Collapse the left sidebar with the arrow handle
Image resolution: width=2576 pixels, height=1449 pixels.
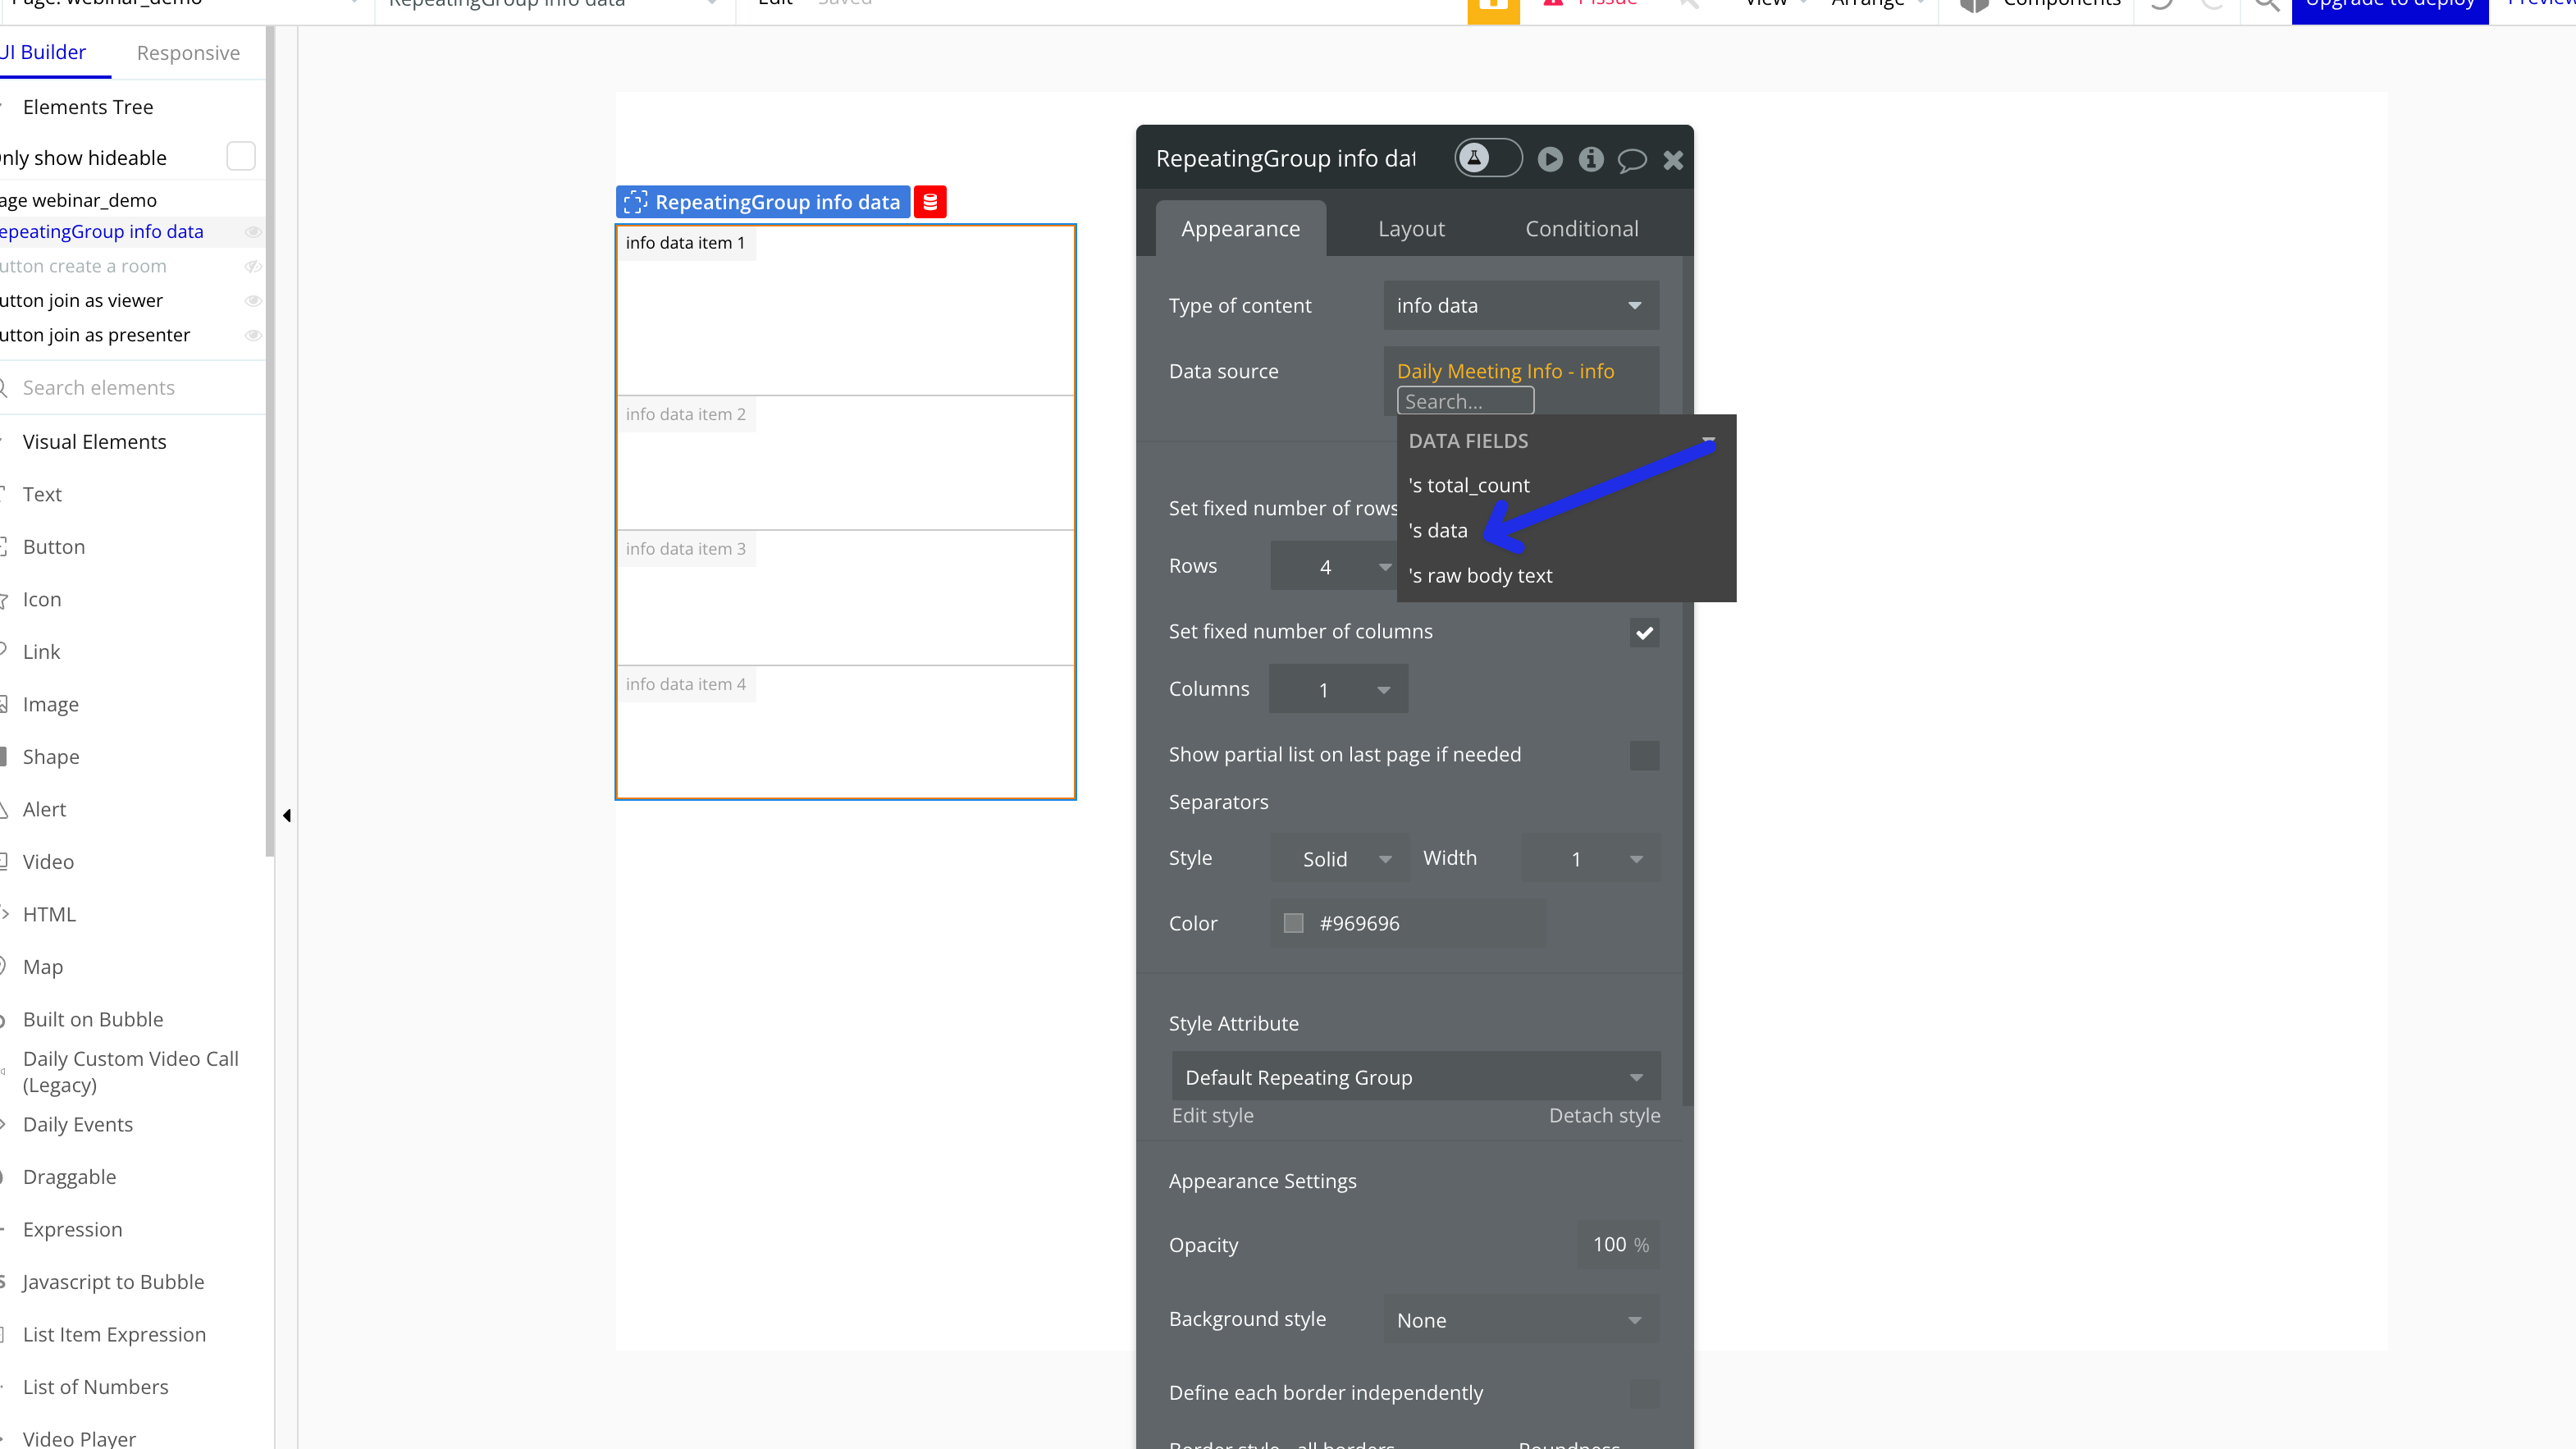point(287,816)
